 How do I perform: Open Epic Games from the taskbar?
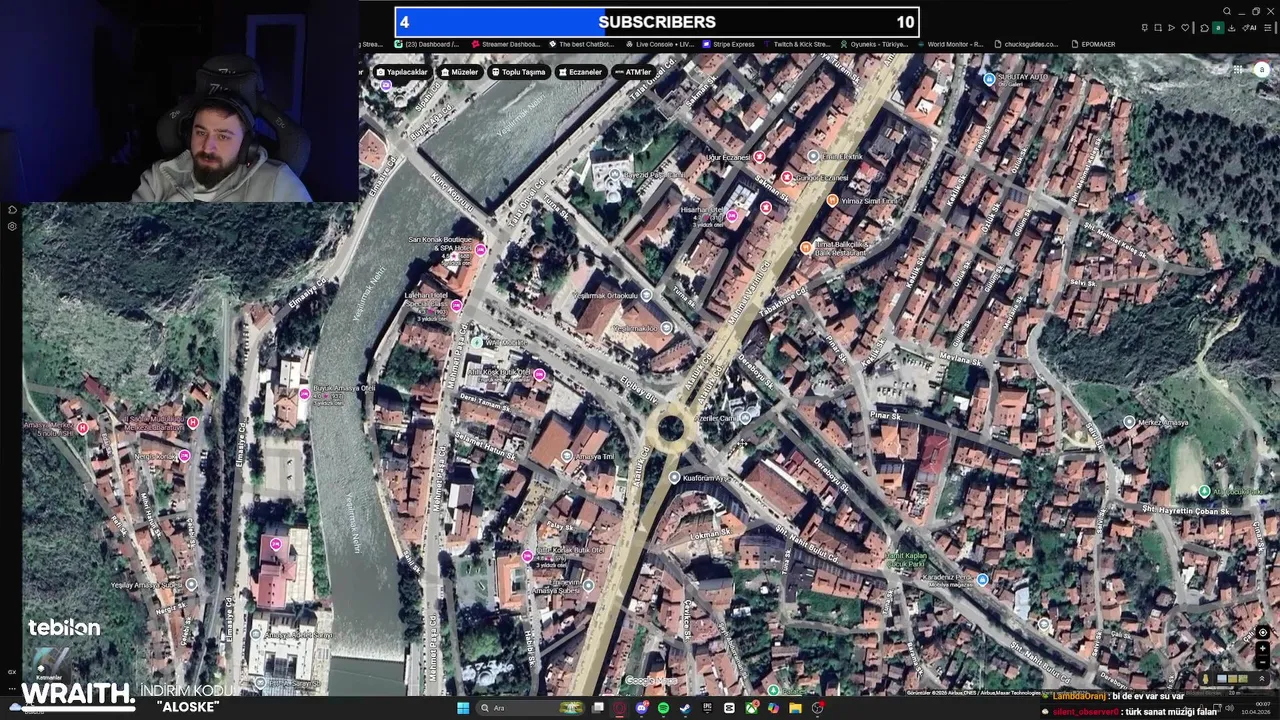707,708
